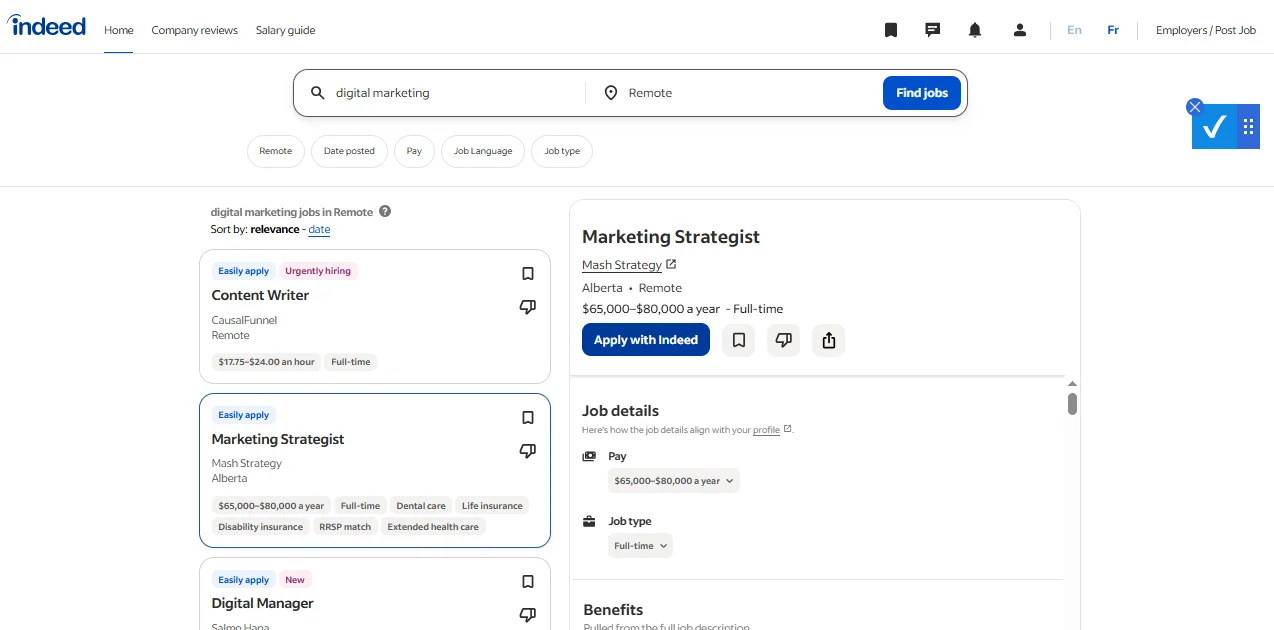Open Company reviews tab
This screenshot has width=1274, height=630.
(195, 30)
